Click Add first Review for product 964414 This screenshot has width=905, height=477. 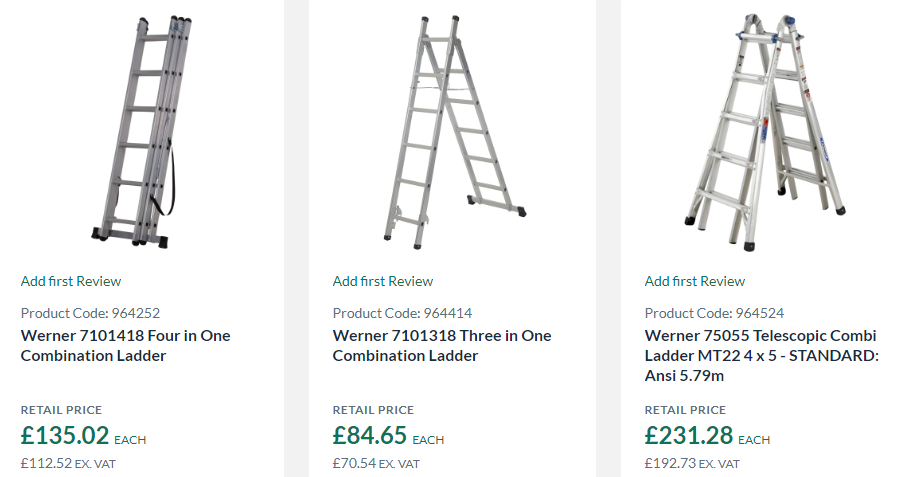point(383,281)
